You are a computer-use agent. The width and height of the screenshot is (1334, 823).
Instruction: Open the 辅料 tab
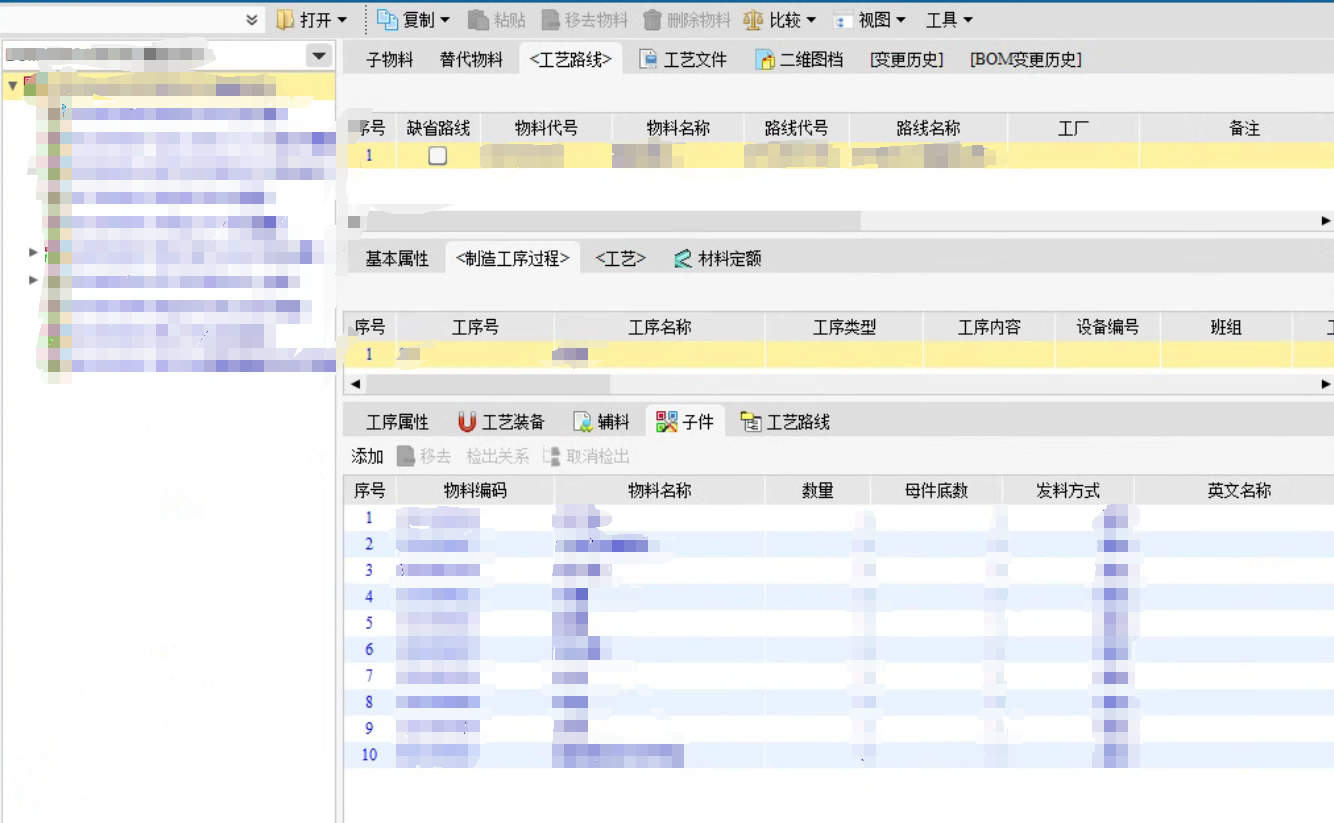[x=602, y=422]
